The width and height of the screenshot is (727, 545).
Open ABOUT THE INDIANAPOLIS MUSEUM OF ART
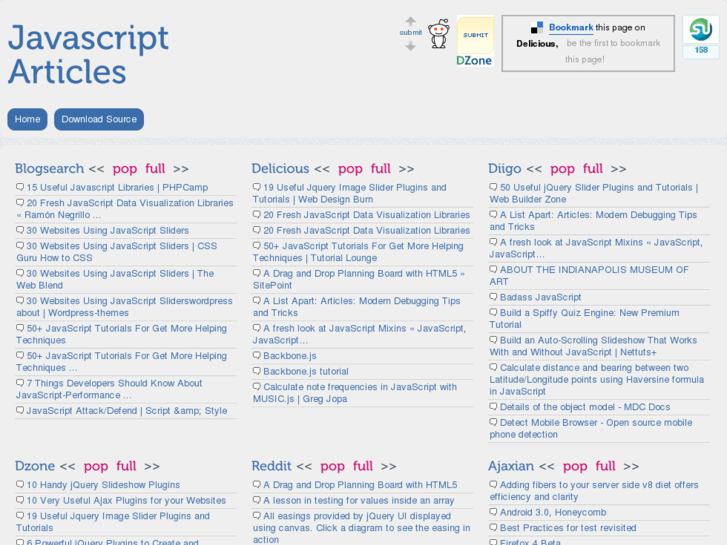coord(589,276)
